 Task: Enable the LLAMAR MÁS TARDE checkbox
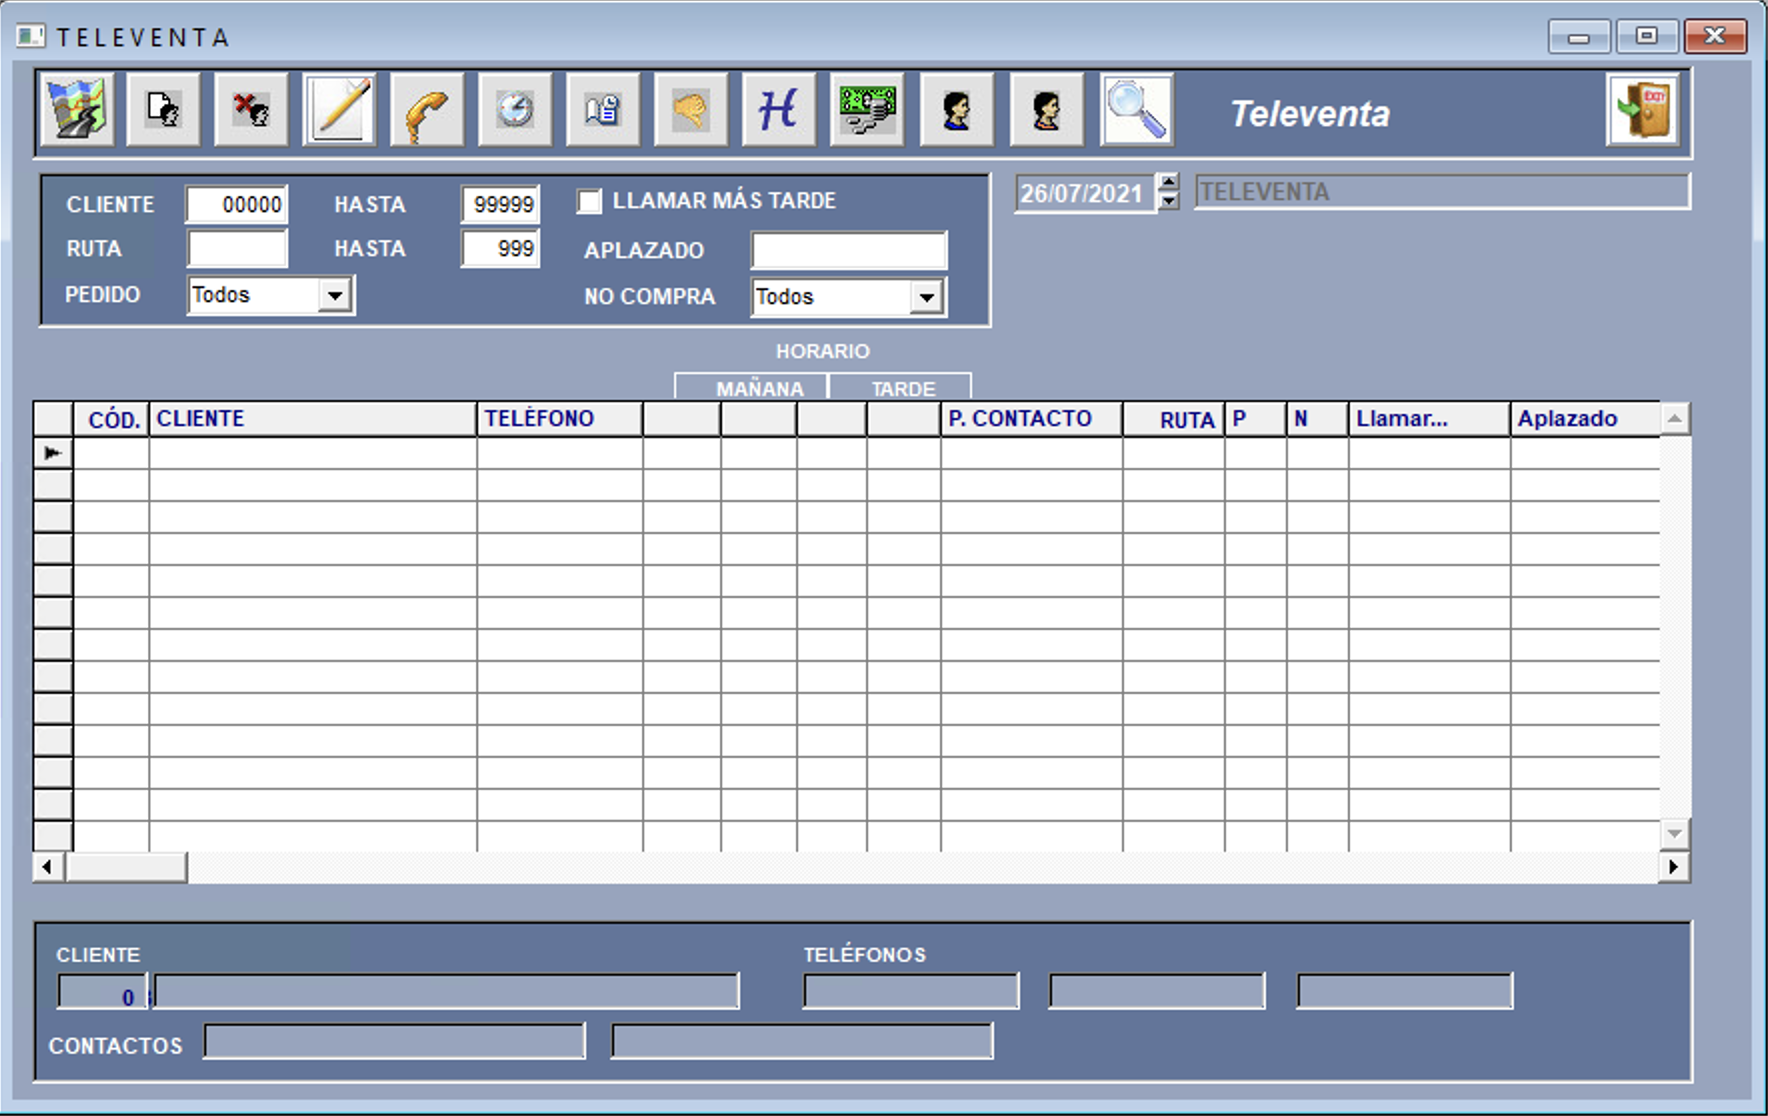pyautogui.click(x=590, y=202)
